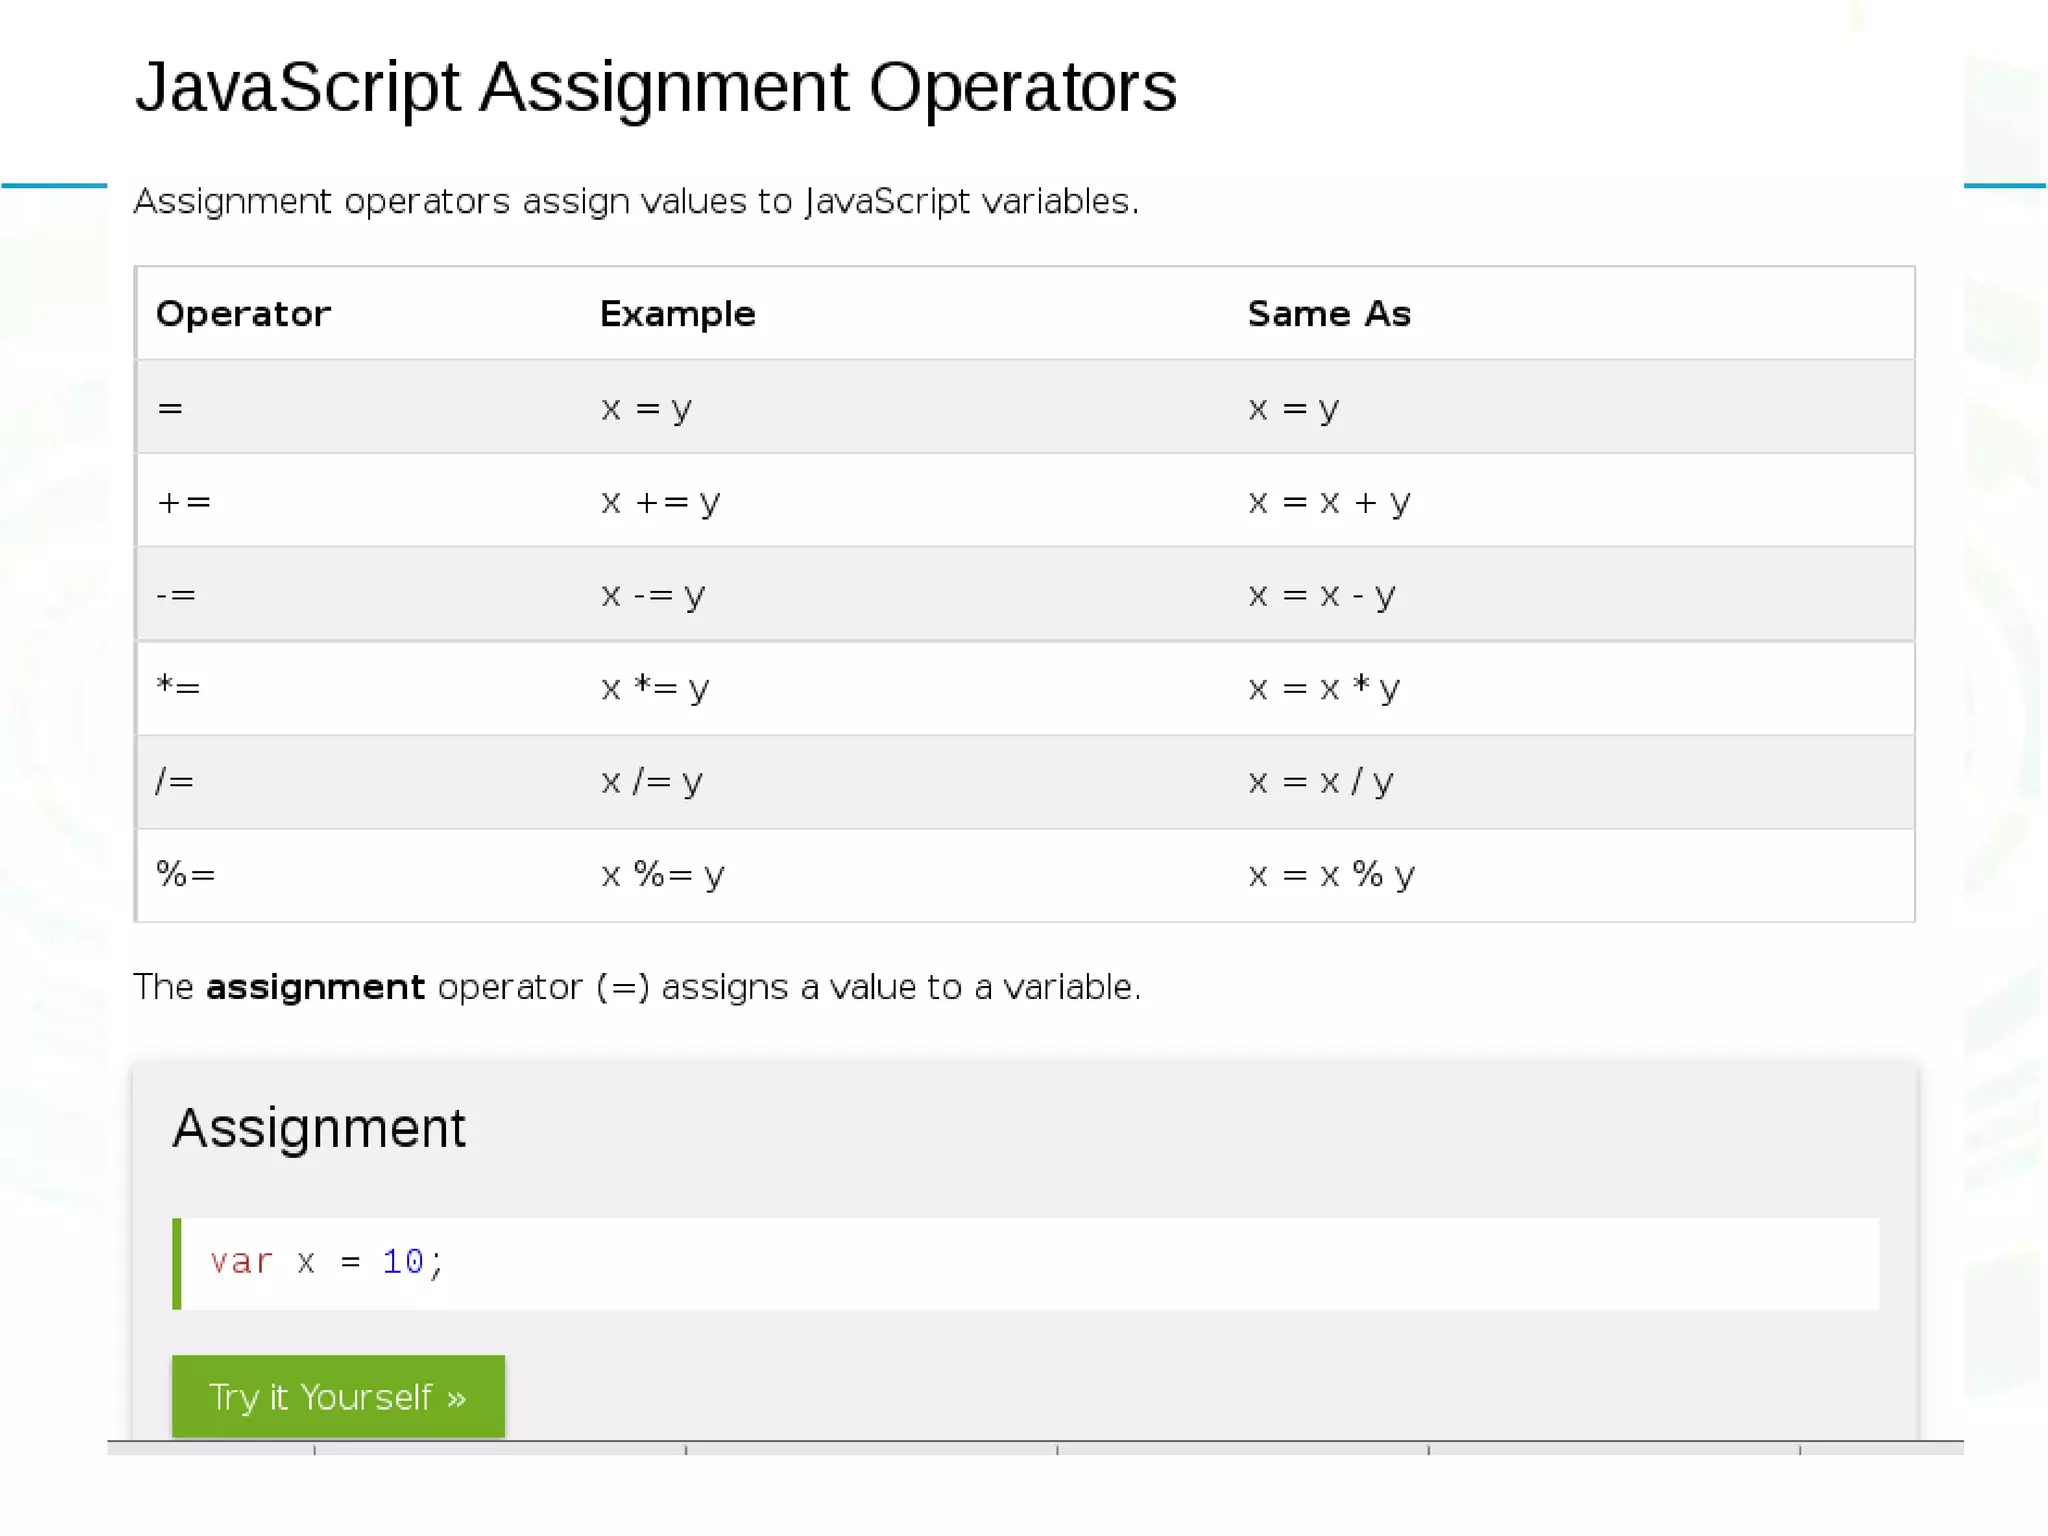Click the Try it Yourself button

[x=338, y=1396]
